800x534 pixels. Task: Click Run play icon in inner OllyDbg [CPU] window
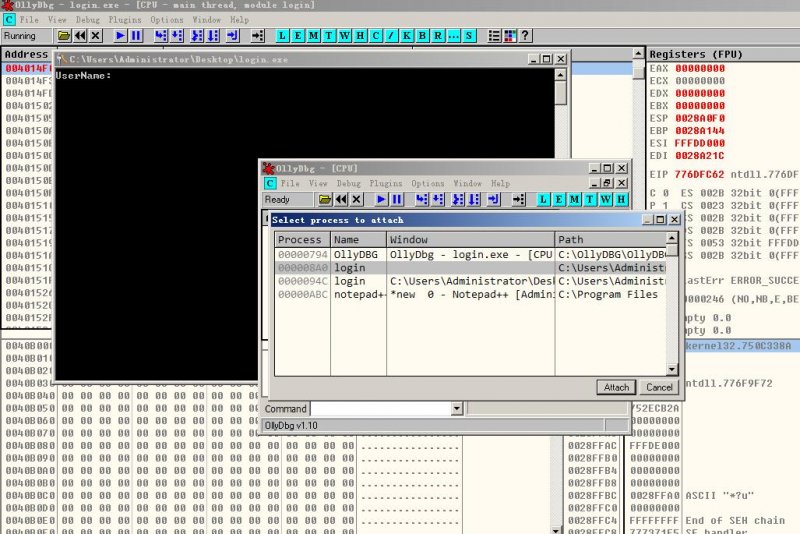click(381, 199)
